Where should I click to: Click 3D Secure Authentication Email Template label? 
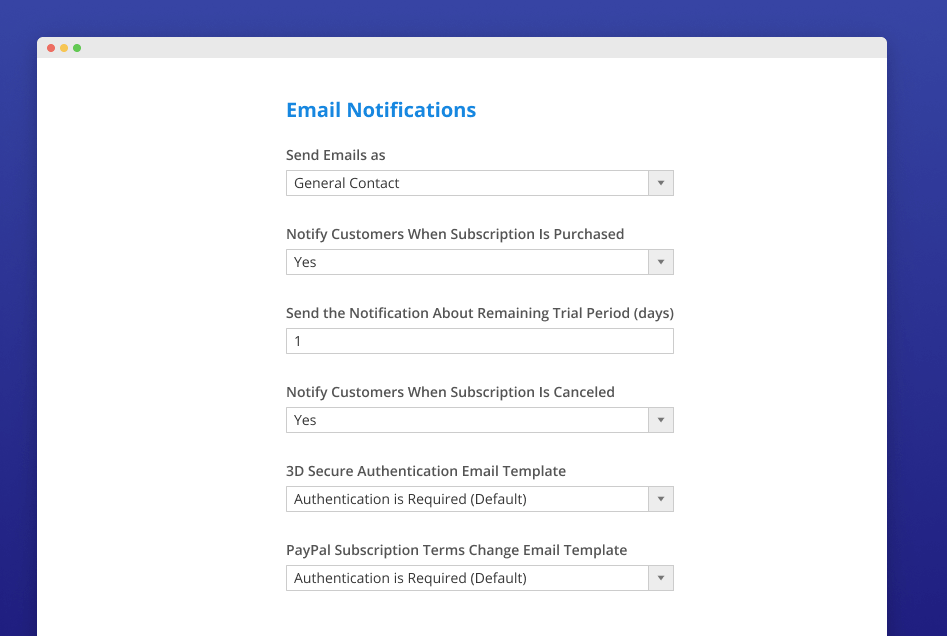point(426,471)
